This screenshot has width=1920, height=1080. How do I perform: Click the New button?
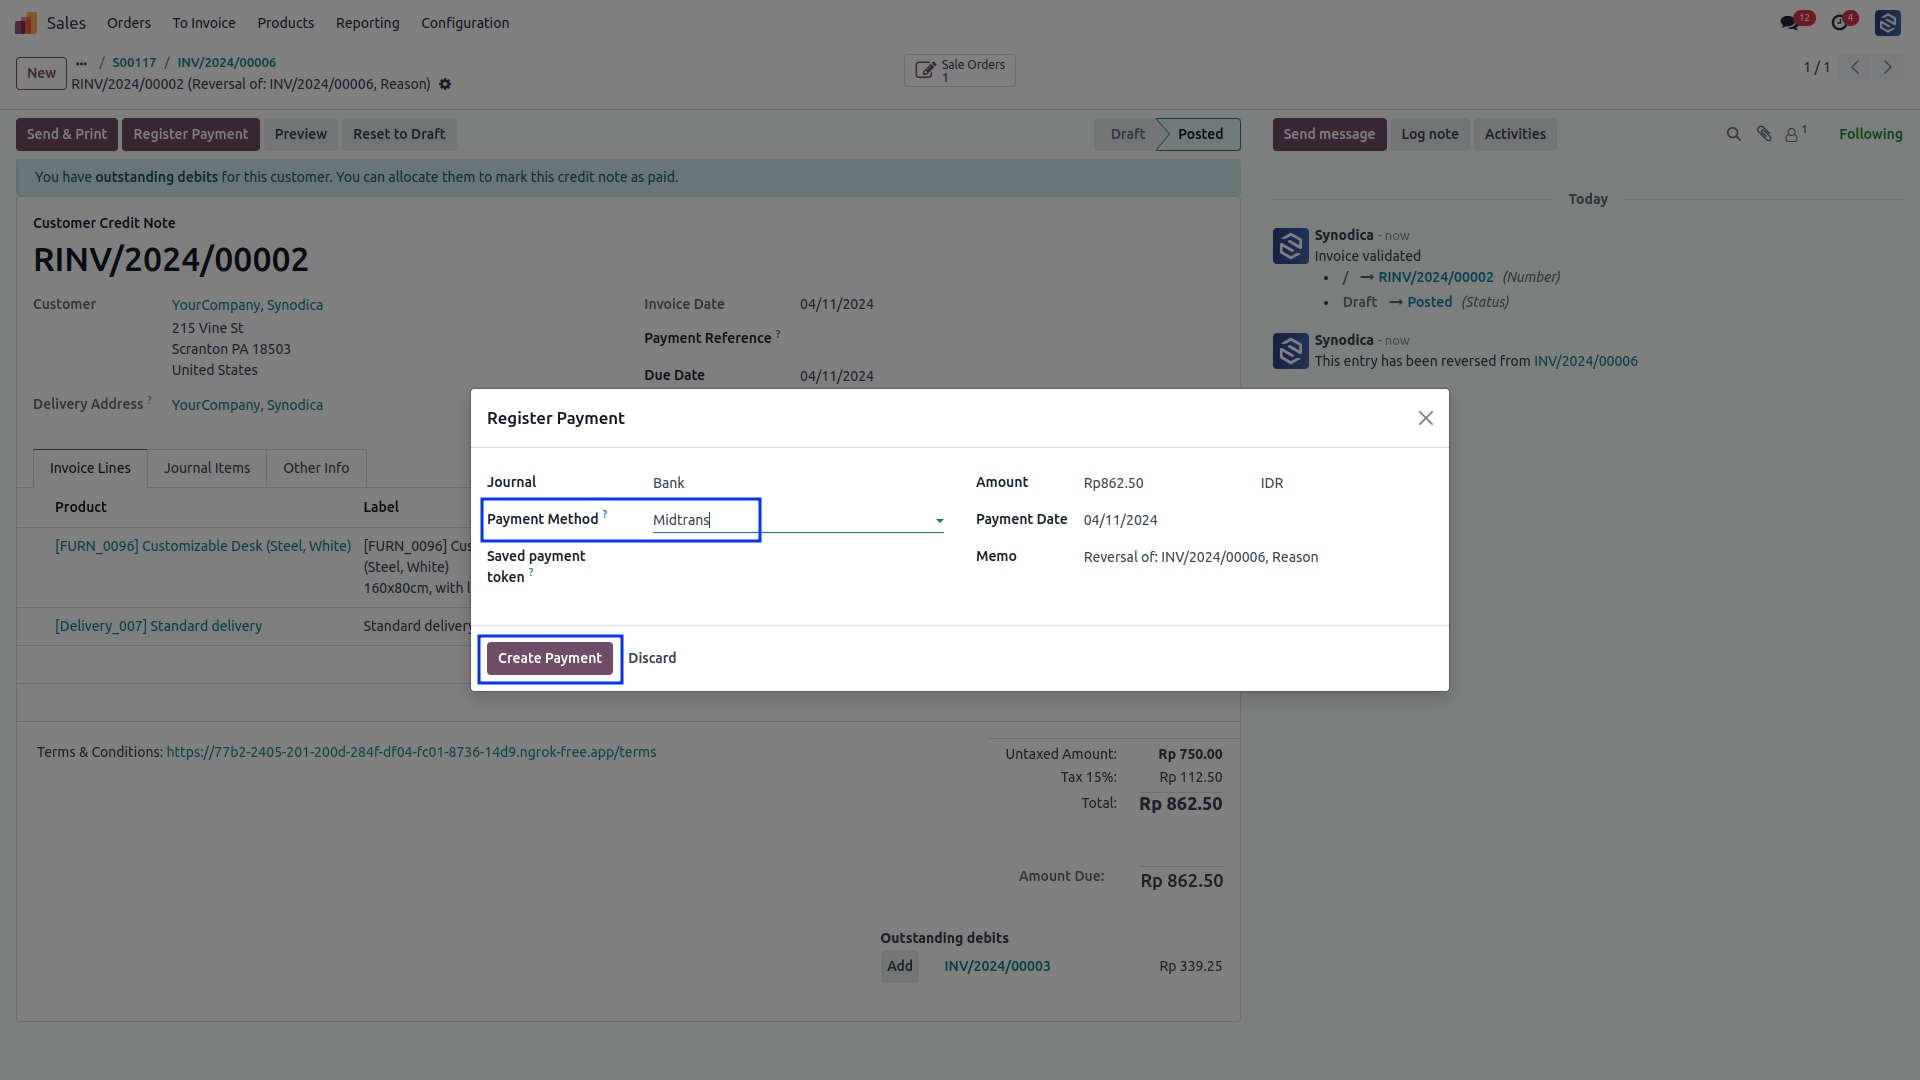click(42, 73)
